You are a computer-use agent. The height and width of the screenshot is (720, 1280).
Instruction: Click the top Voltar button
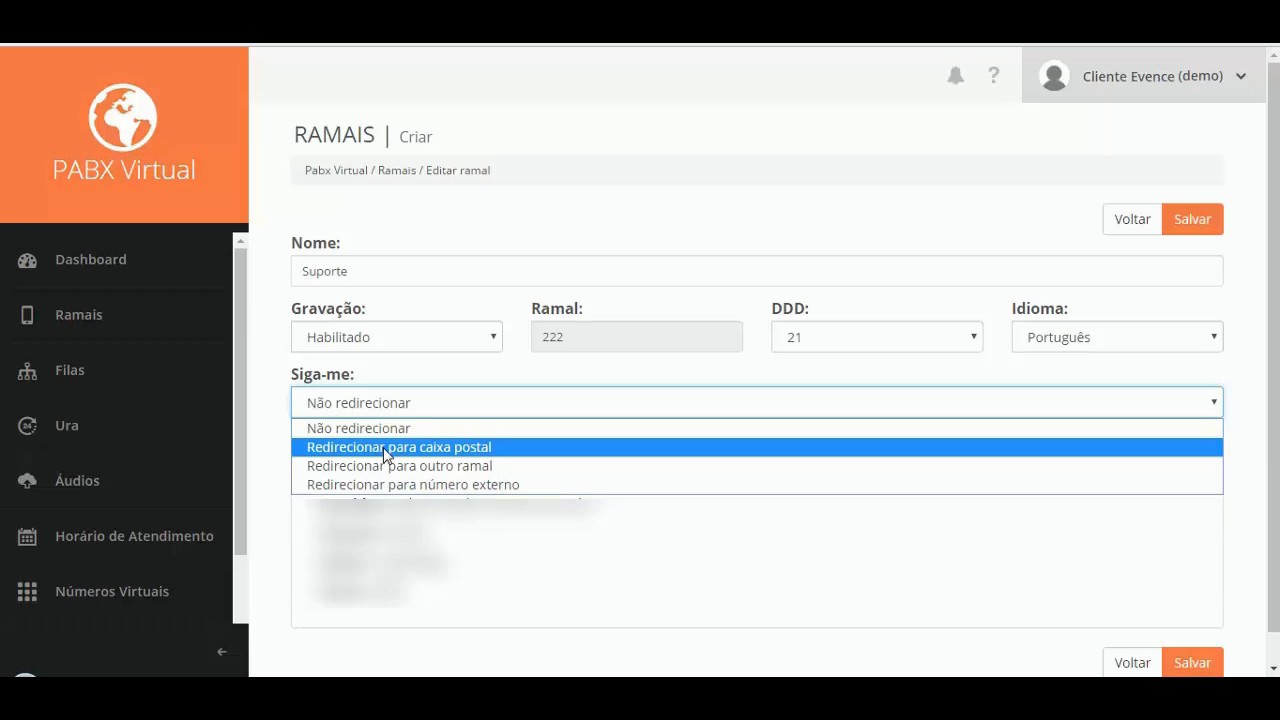(x=1132, y=219)
